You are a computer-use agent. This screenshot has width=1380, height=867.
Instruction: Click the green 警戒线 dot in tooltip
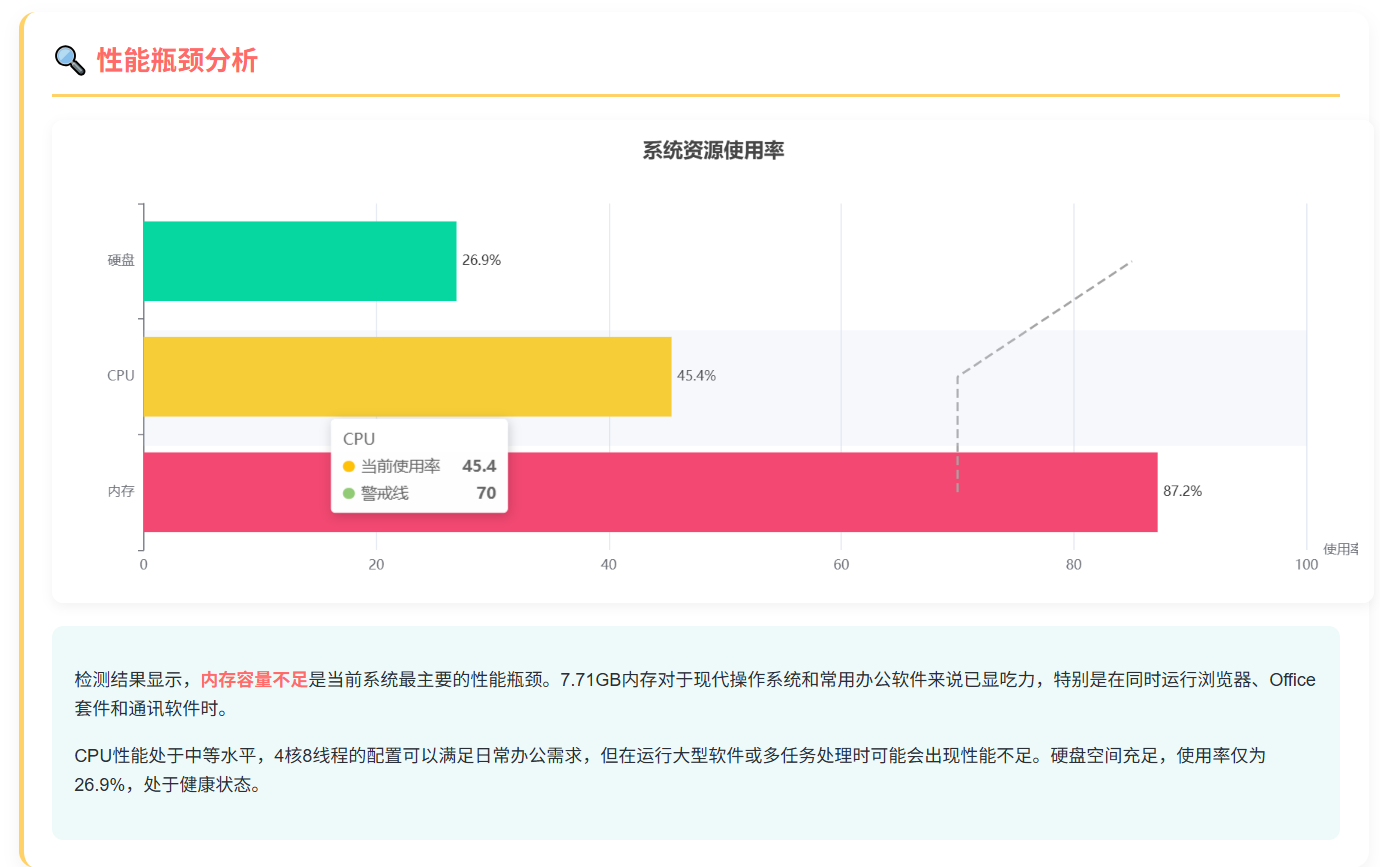349,493
